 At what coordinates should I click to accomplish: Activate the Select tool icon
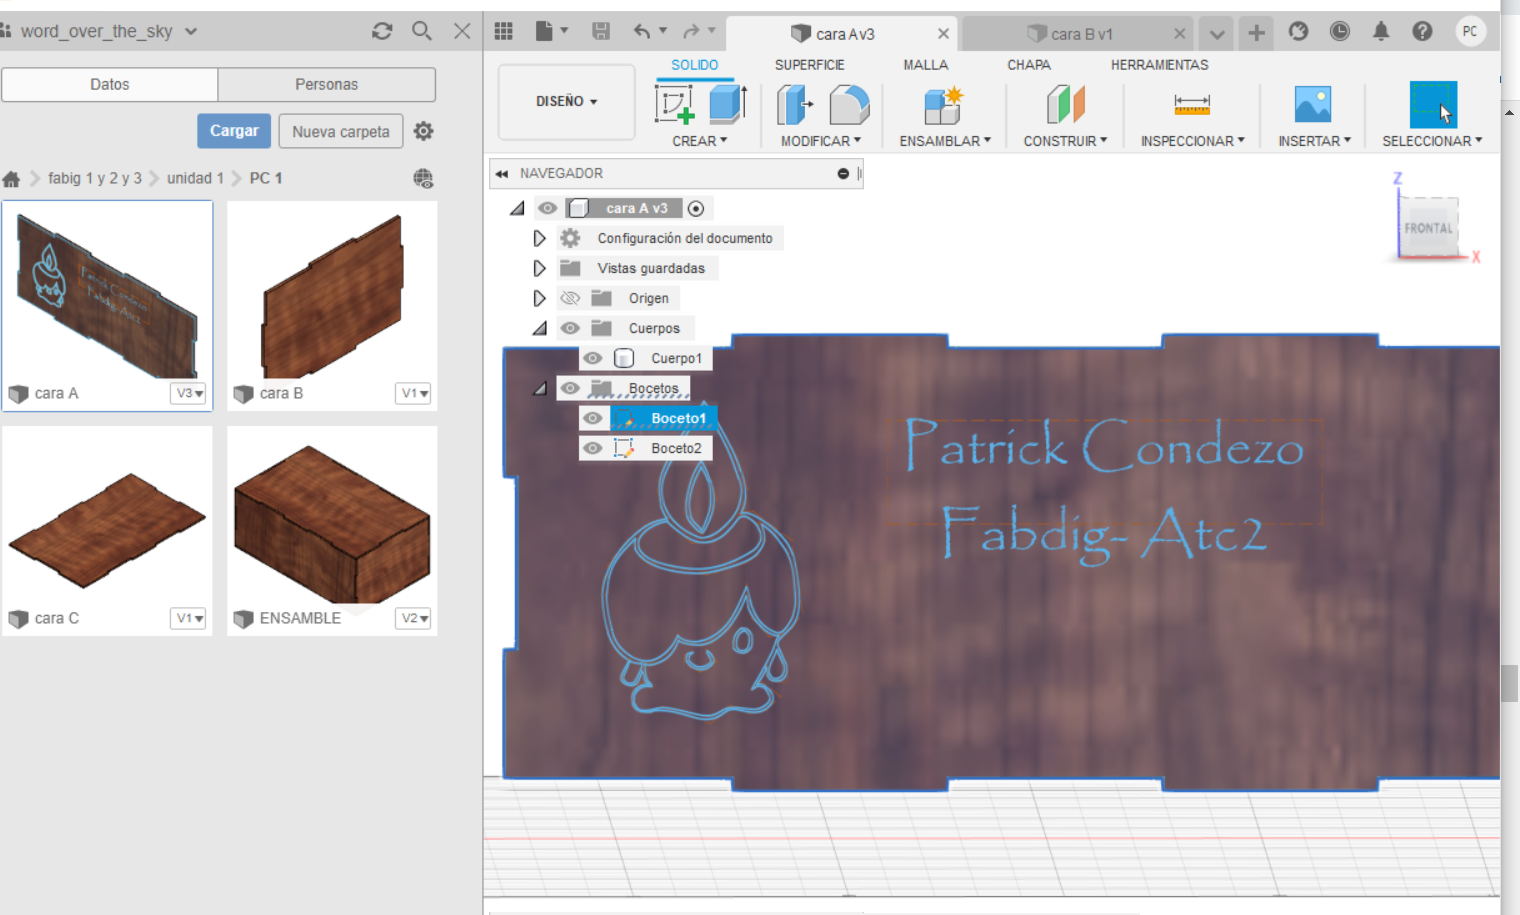click(1433, 104)
